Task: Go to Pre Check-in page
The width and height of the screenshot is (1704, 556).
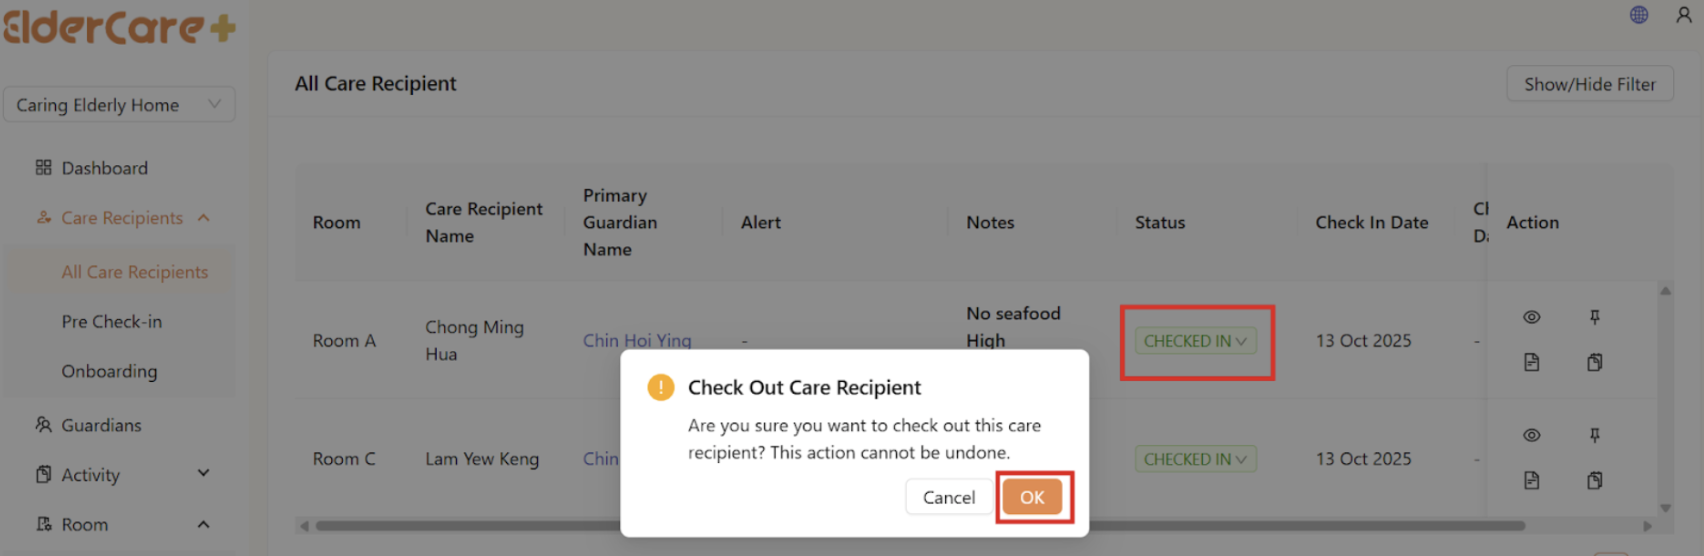Action: pos(111,322)
